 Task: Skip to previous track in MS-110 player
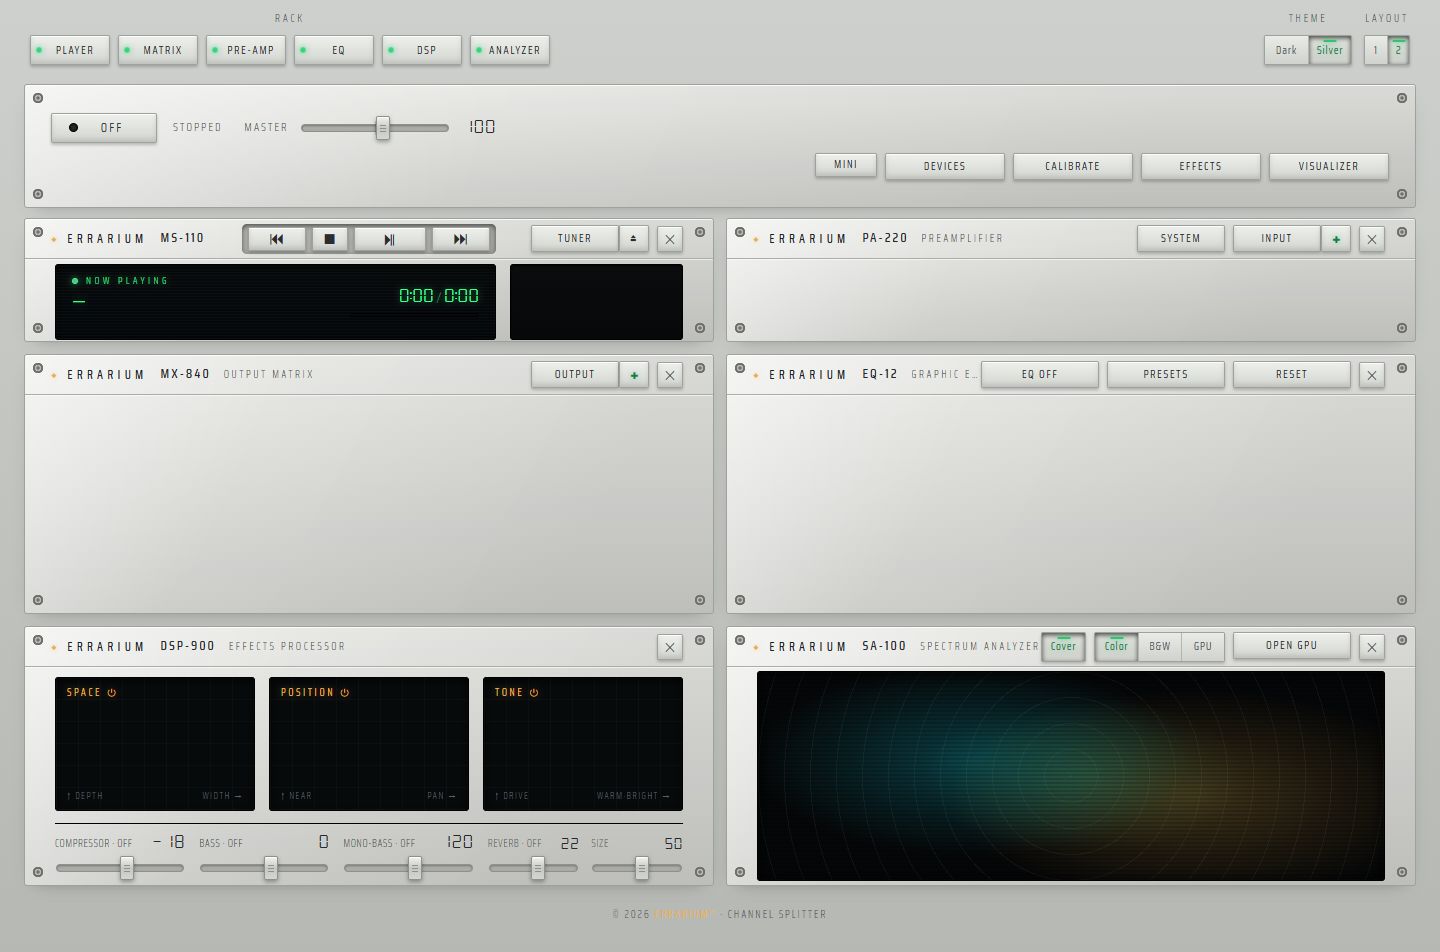click(277, 239)
